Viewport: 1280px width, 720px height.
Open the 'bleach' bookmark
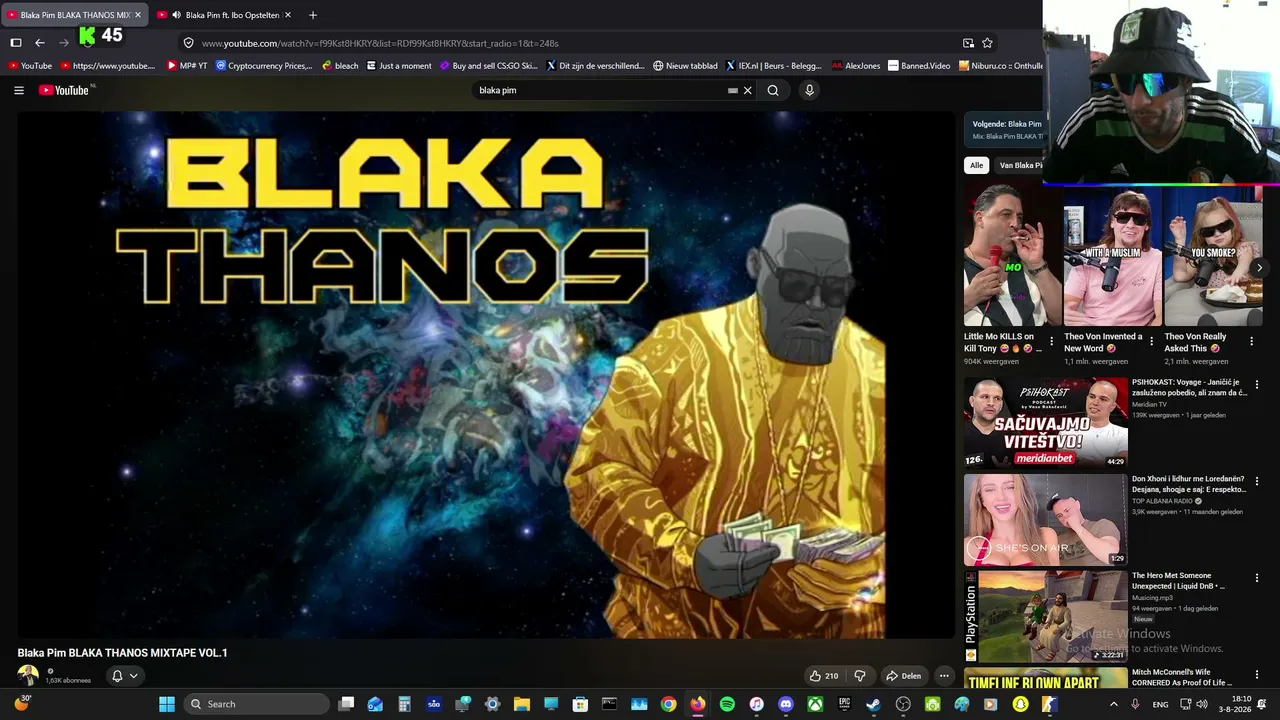[340, 66]
